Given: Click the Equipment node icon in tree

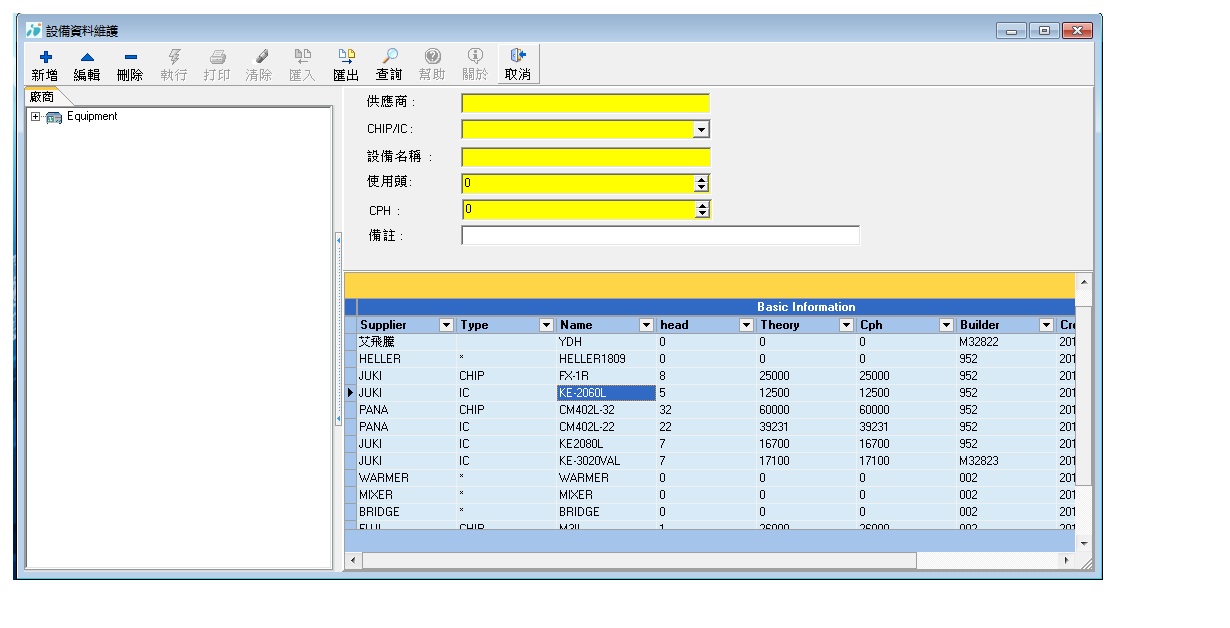Looking at the screenshot, I should (x=54, y=117).
